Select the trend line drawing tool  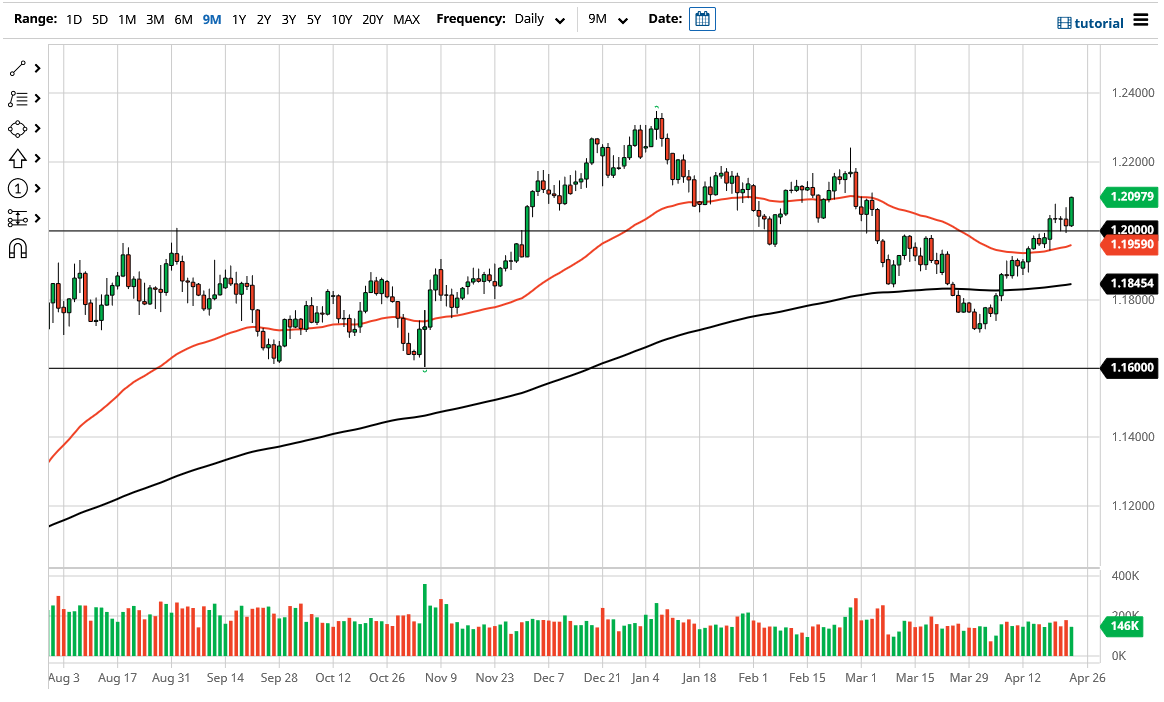17,68
